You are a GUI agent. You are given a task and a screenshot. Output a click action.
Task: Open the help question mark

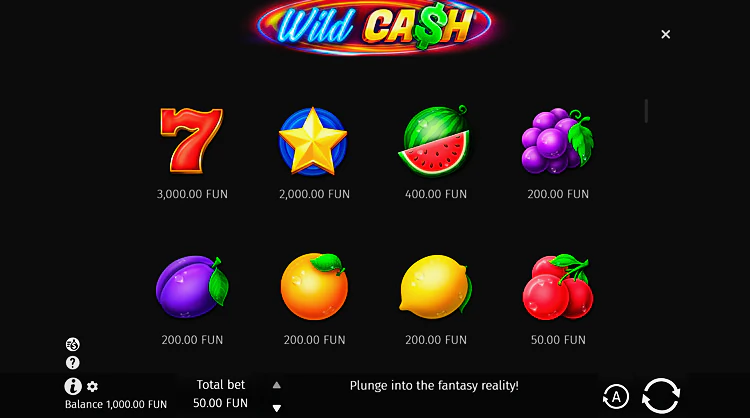tap(73, 363)
